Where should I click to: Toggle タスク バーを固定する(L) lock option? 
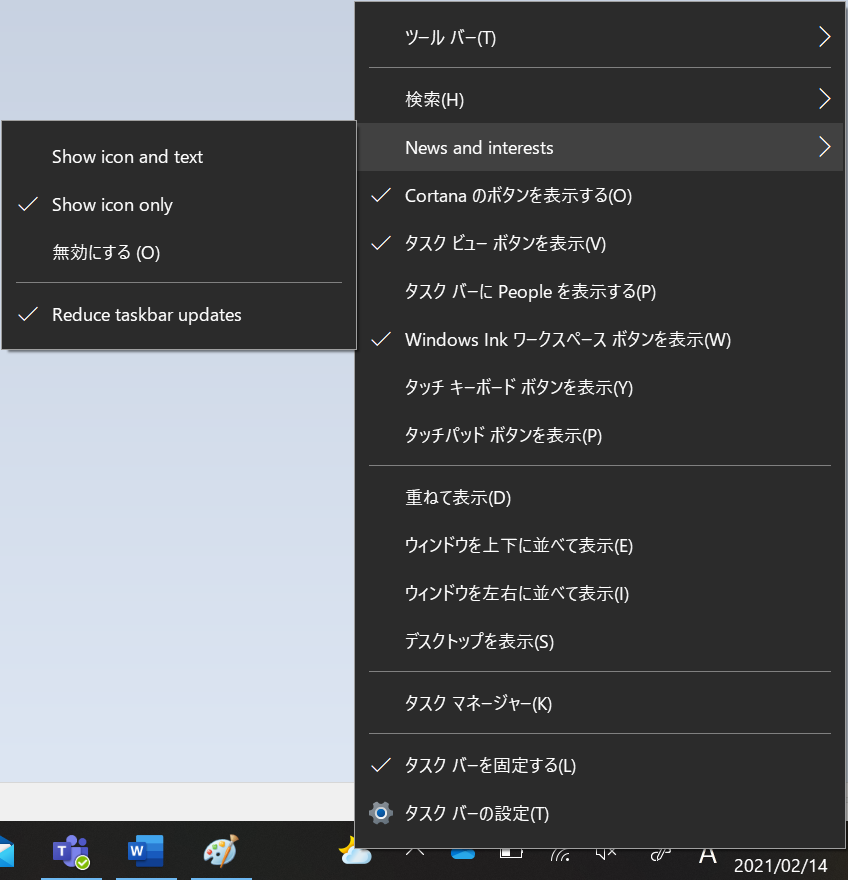600,766
